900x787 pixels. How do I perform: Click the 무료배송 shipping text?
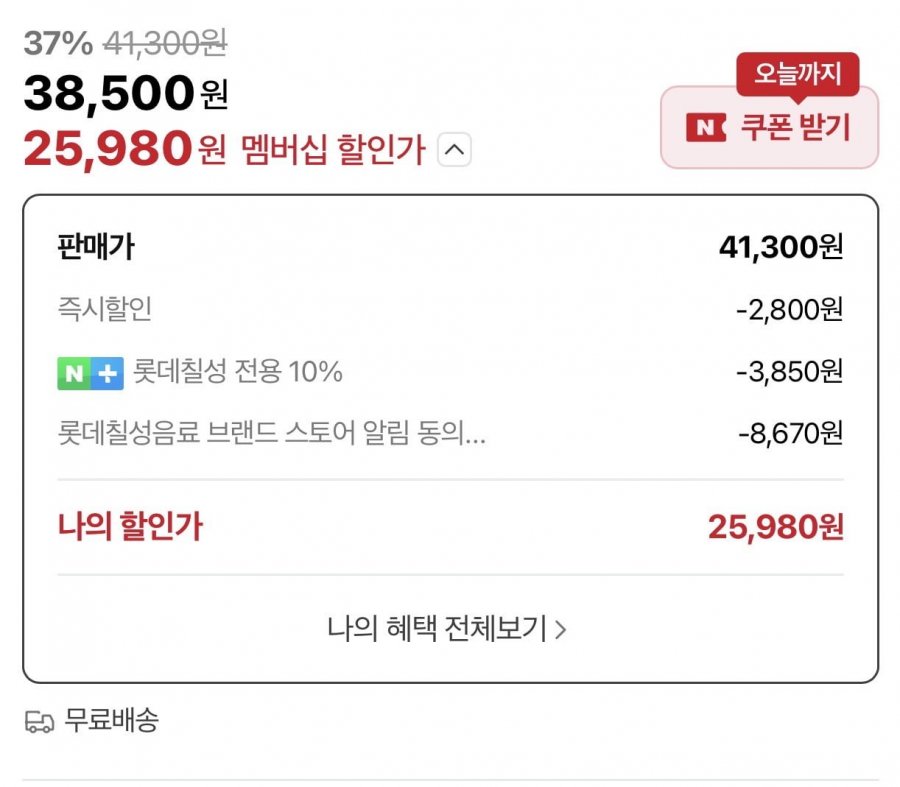(111, 721)
